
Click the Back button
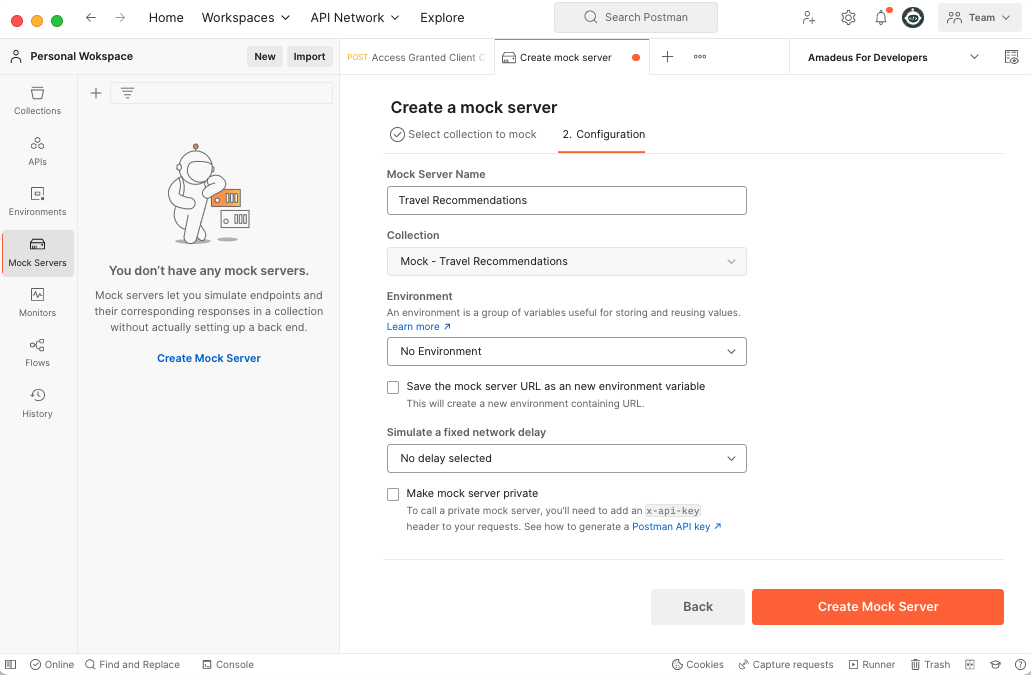(698, 607)
